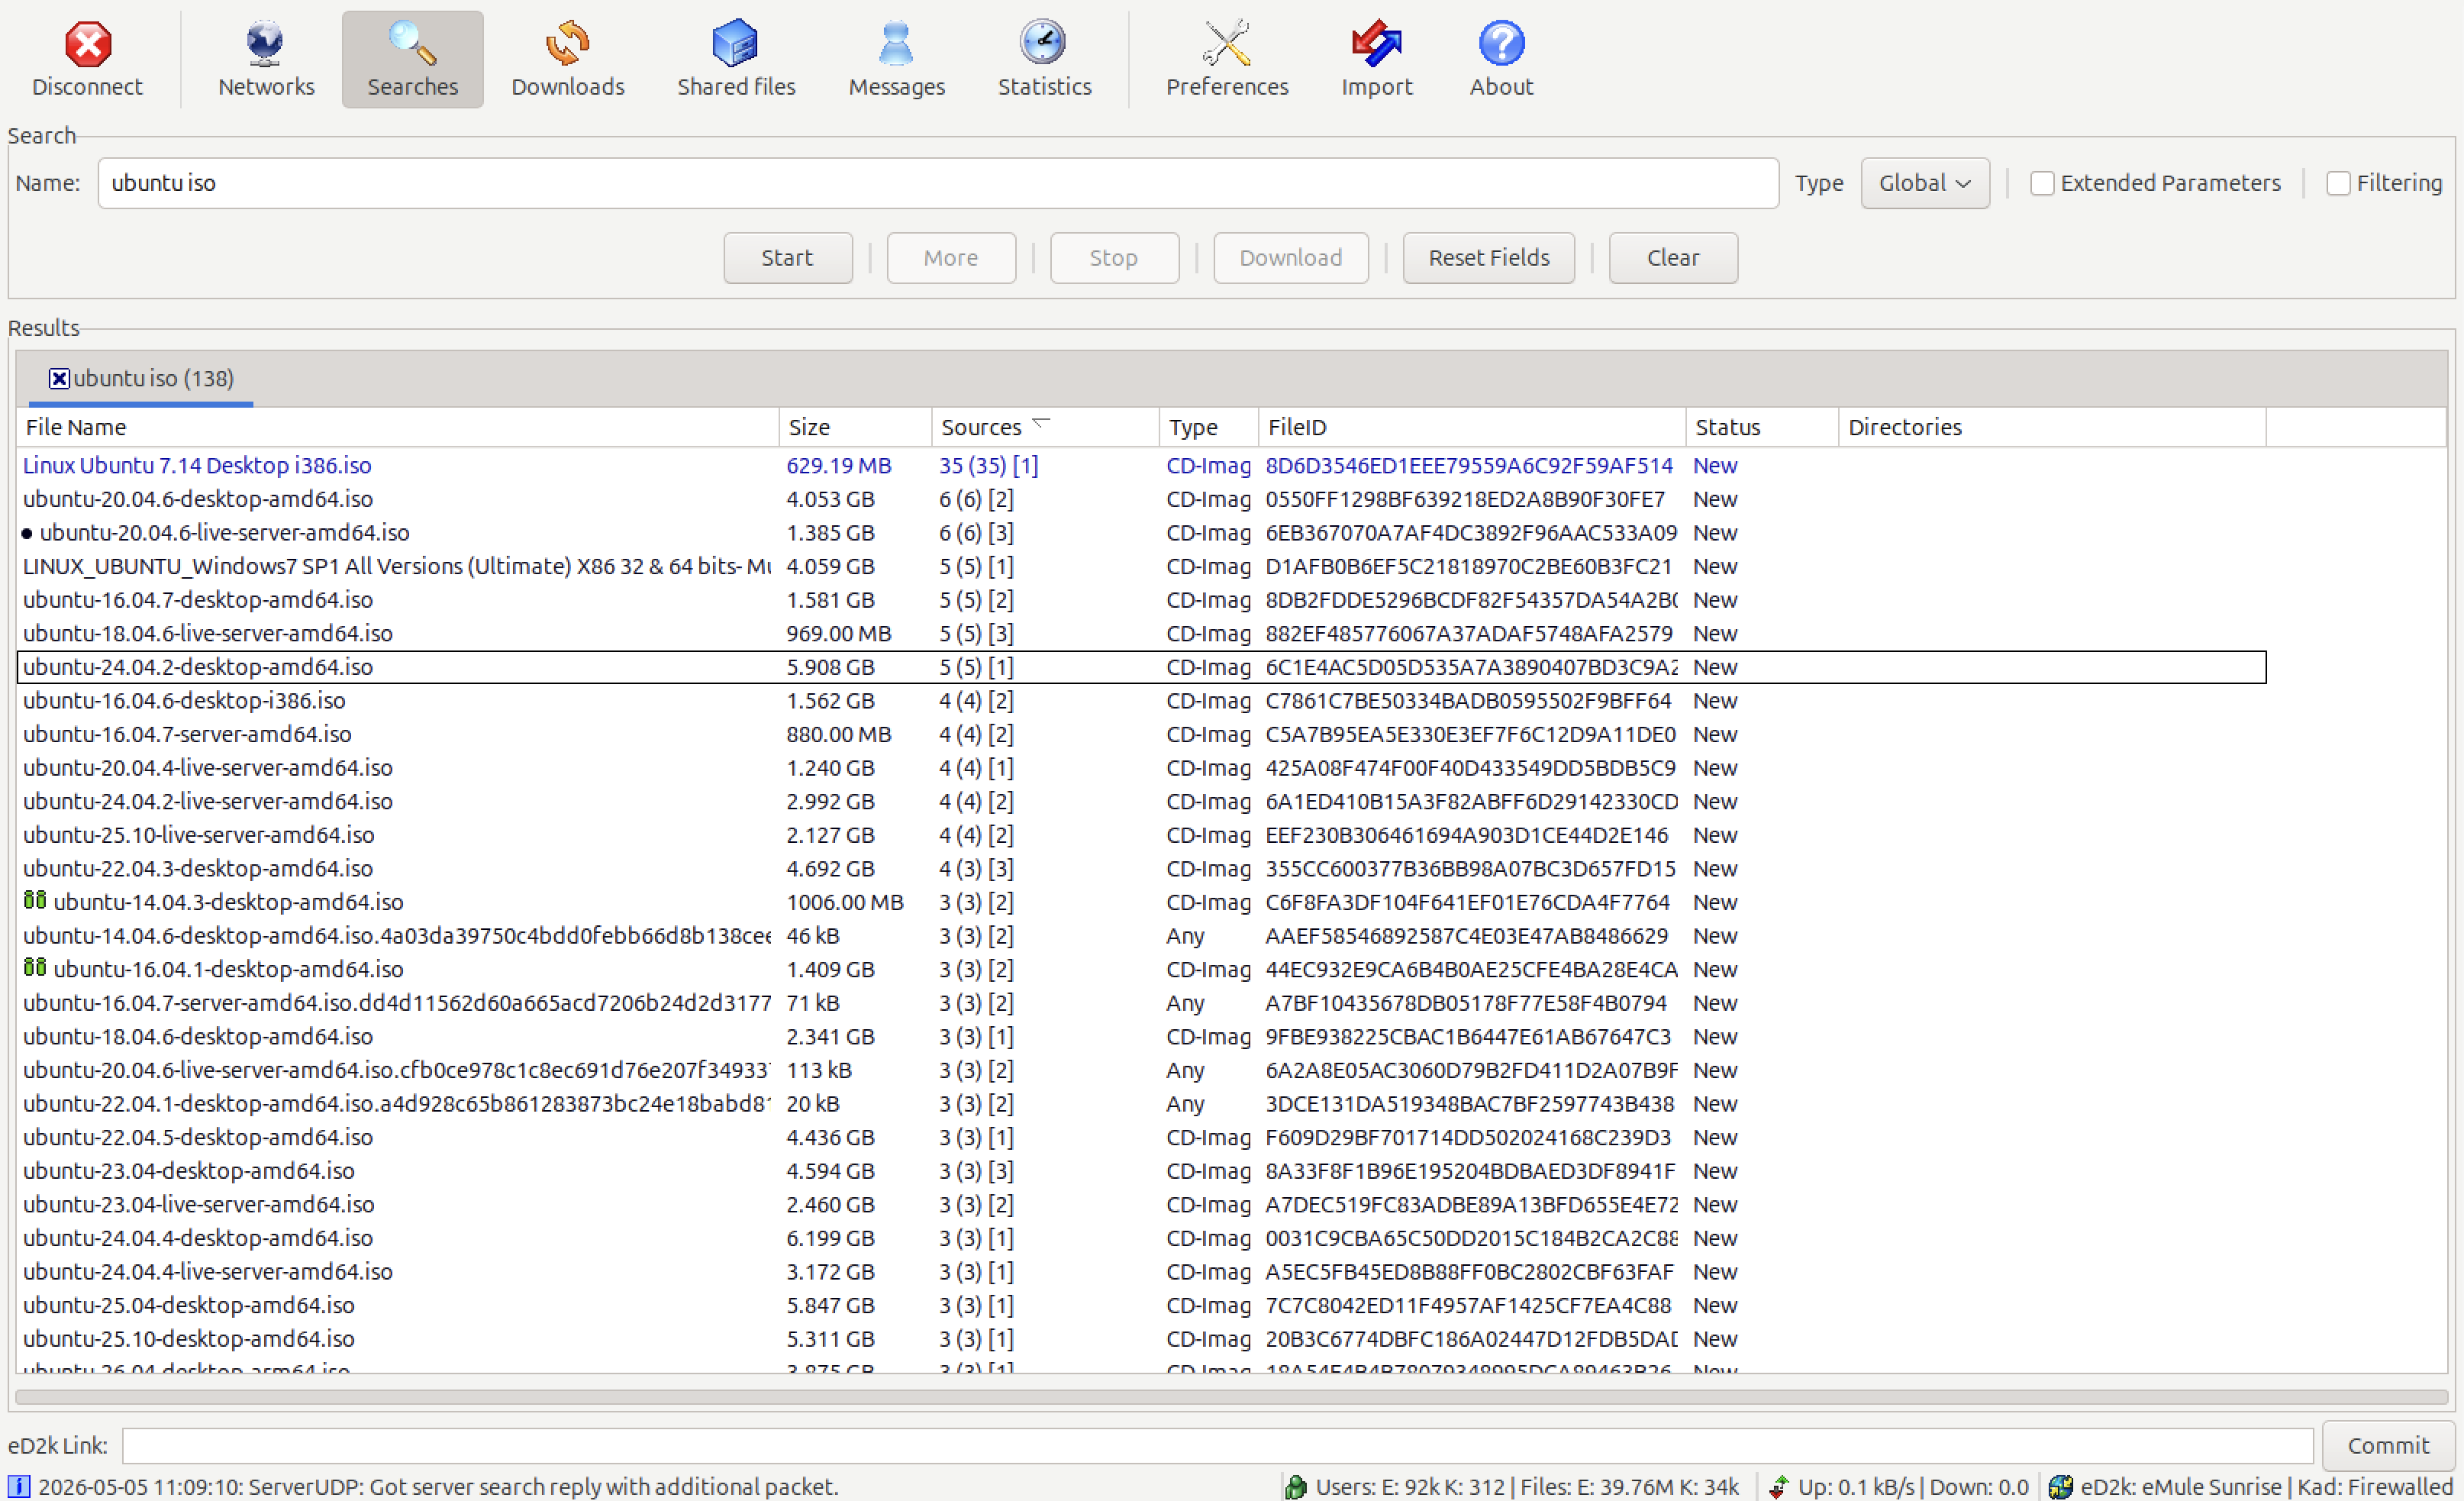Close the 'ubuntu iso (138)' search tab
Image resolution: width=2464 pixels, height=1501 pixels.
59,378
